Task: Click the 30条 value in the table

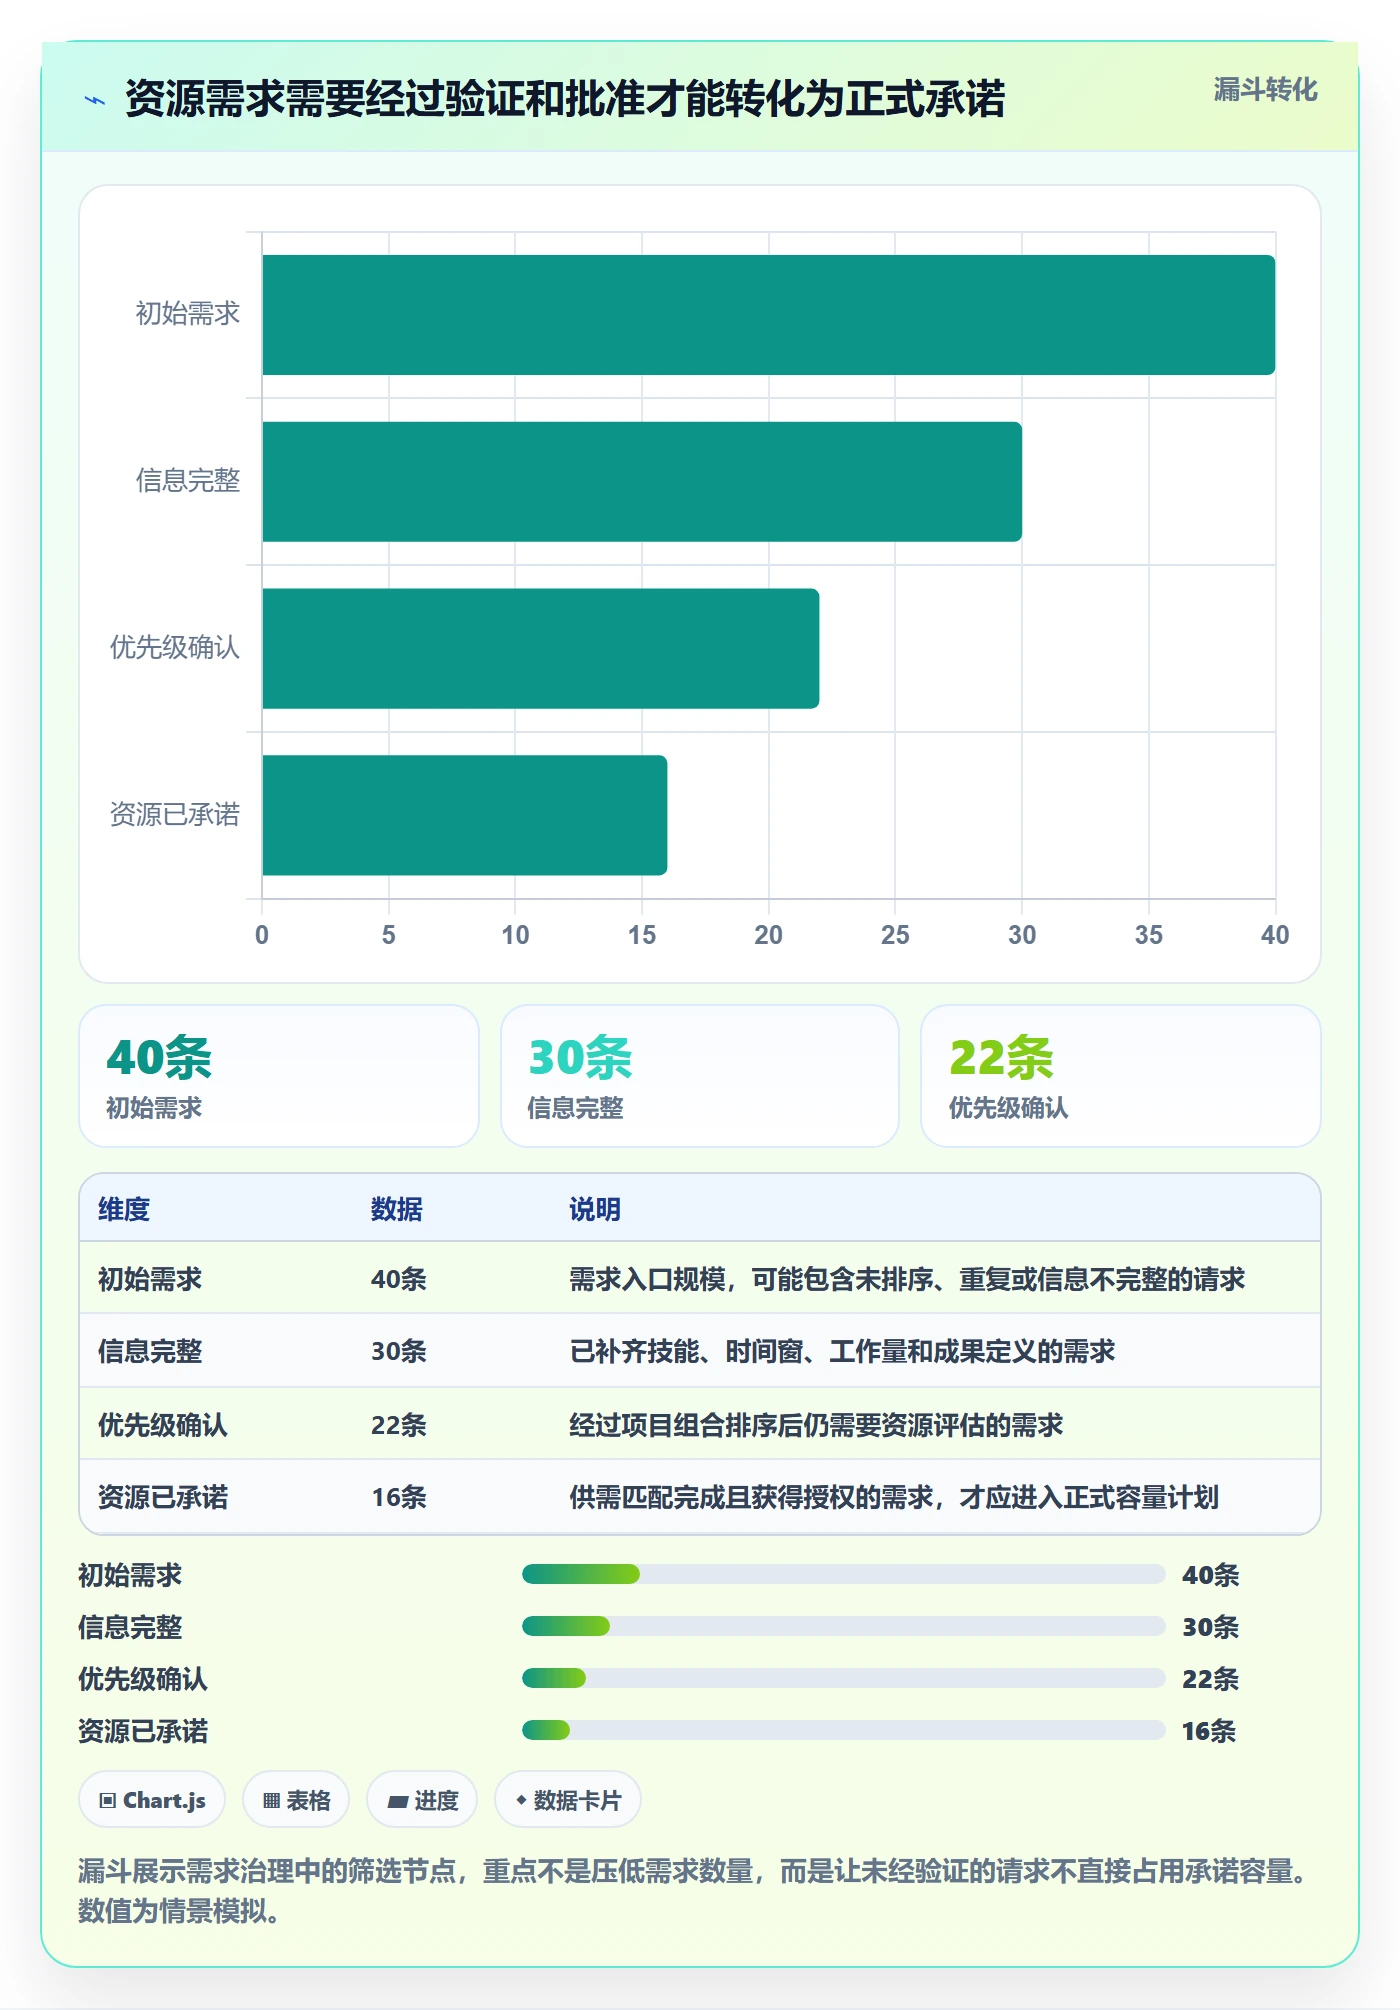Action: tap(399, 1351)
